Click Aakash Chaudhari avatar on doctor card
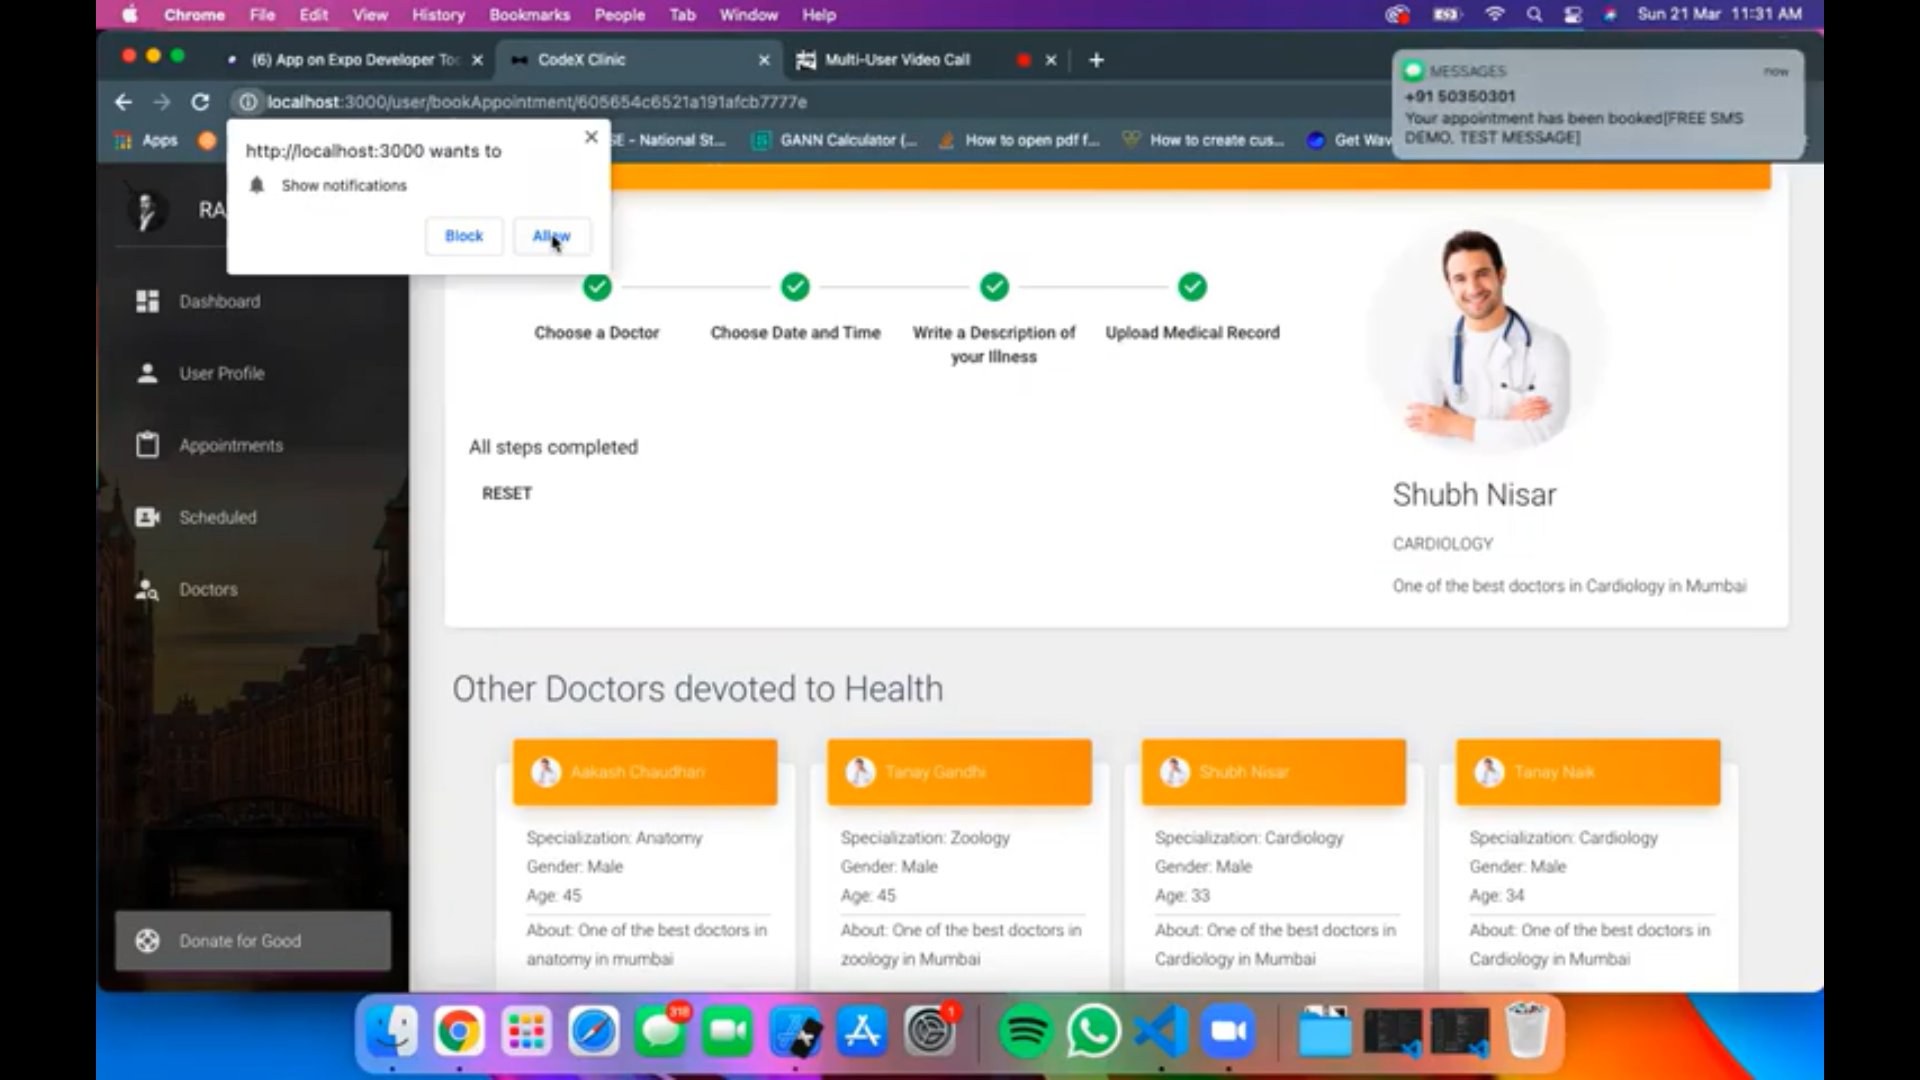Viewport: 1920px width, 1080px height. [x=546, y=772]
